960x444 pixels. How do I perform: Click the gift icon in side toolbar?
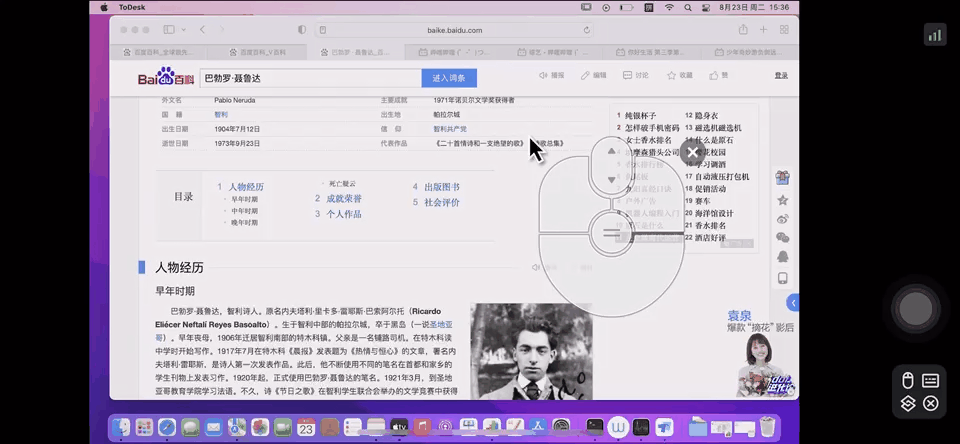pos(782,178)
